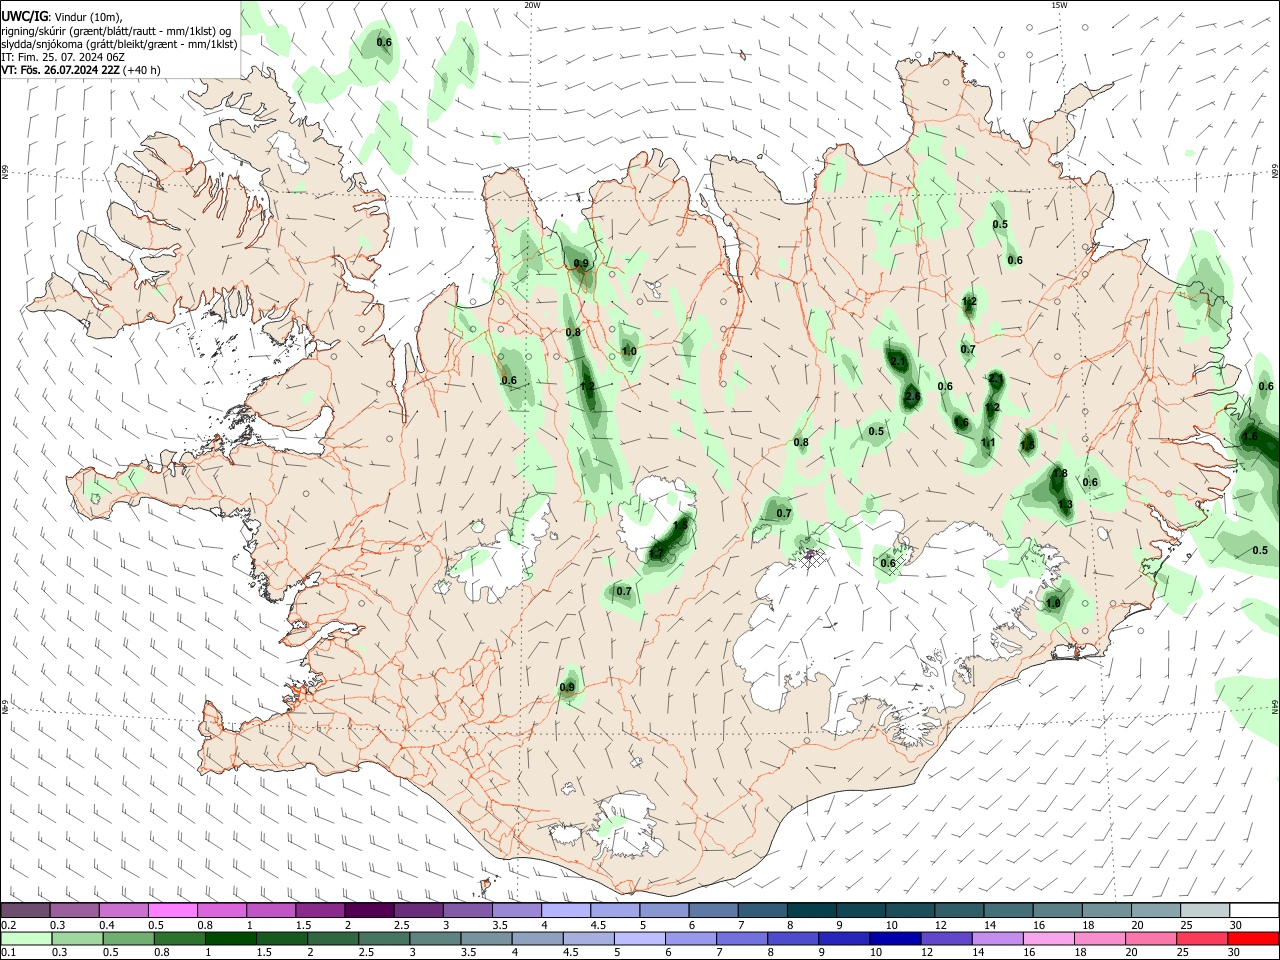The height and width of the screenshot is (960, 1280).
Task: Click the "66N" label on the left edge
Action: (5, 172)
